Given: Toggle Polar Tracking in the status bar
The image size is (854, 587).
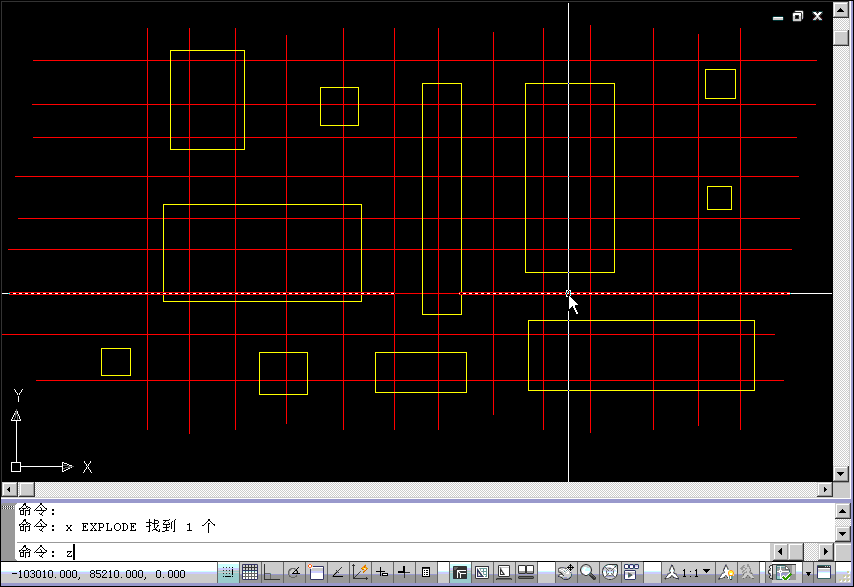Looking at the screenshot, I should point(294,573).
